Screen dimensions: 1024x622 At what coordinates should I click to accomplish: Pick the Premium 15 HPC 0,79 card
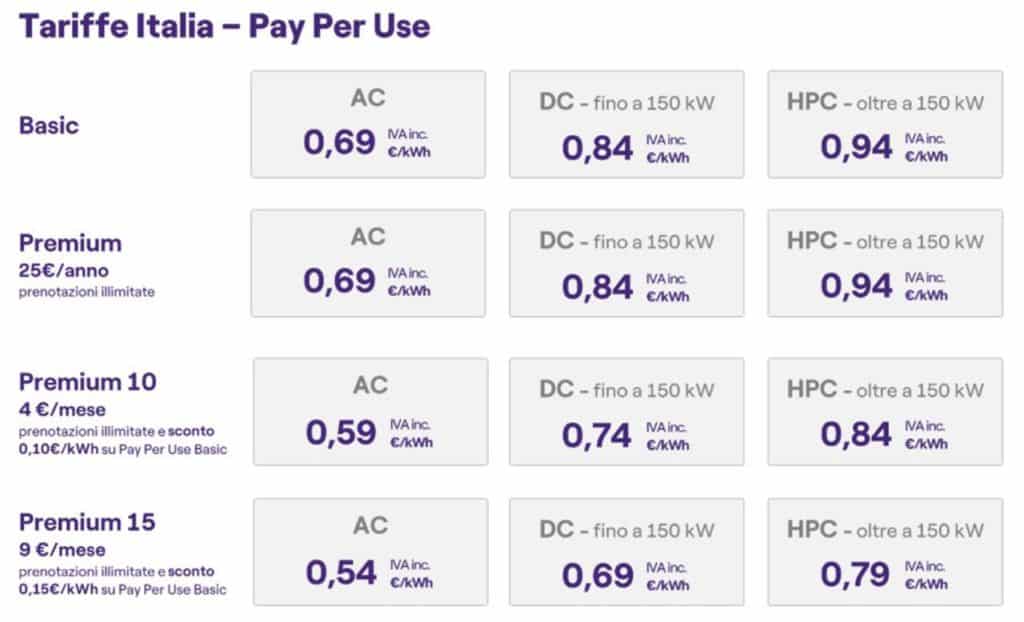click(886, 552)
